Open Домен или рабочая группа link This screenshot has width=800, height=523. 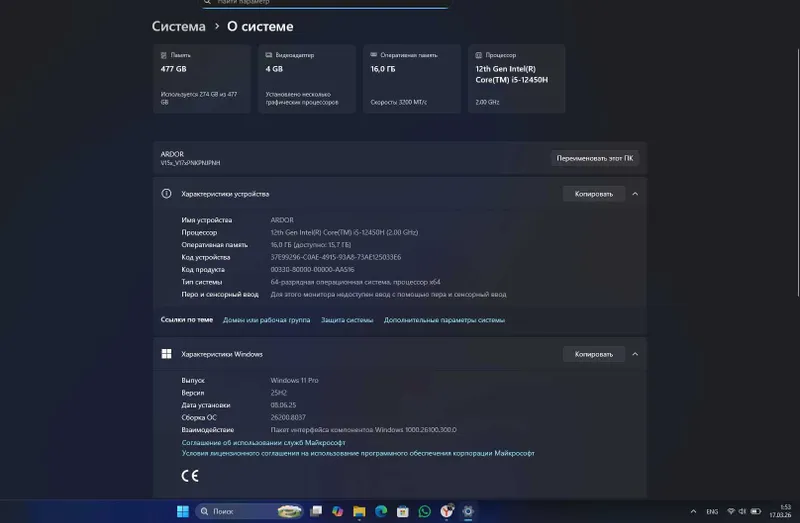pyautogui.click(x=266, y=320)
